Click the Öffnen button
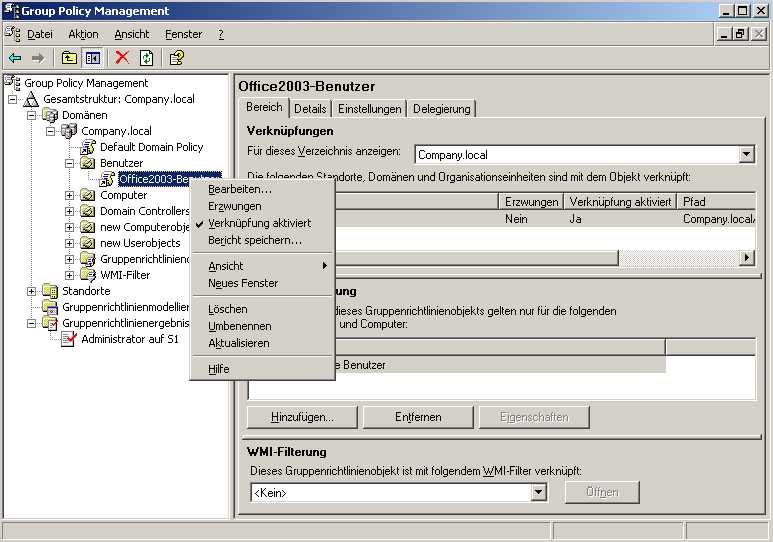 [x=602, y=492]
